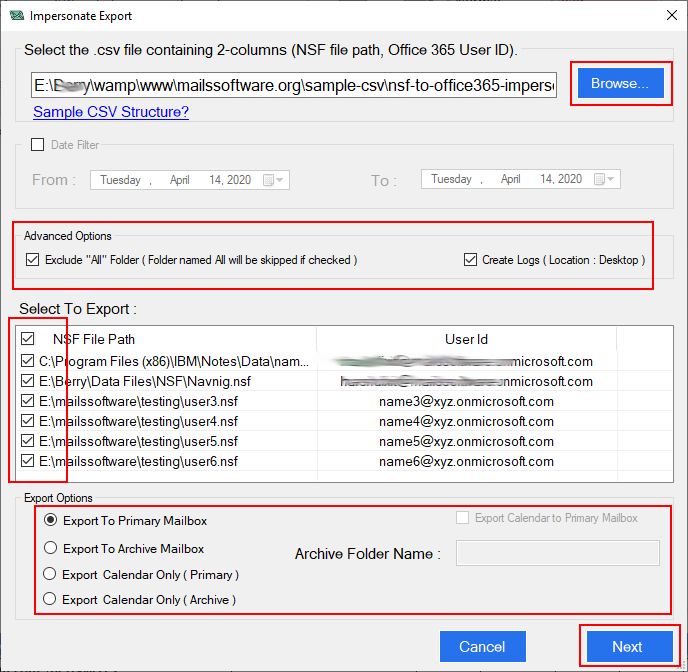Click Browse to select CSV file

[x=620, y=83]
